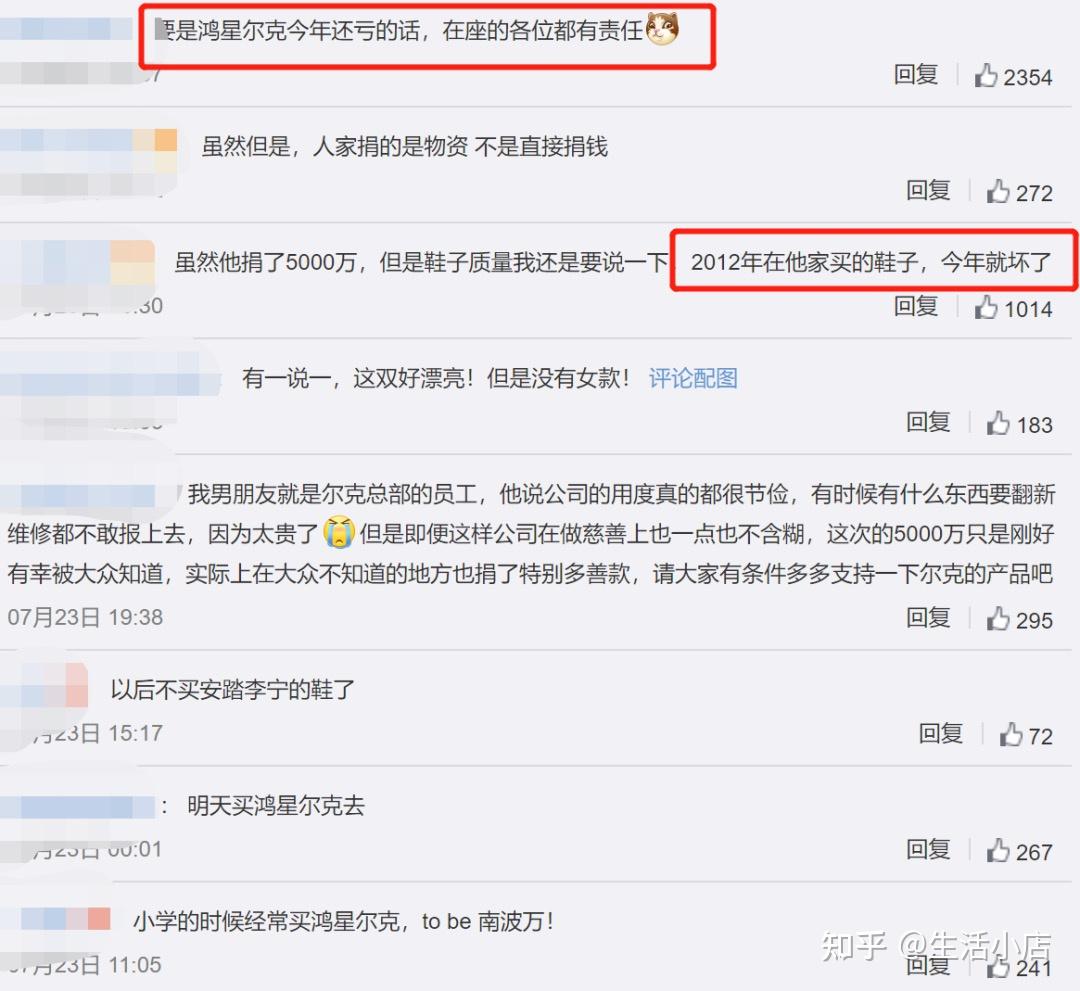This screenshot has width=1080, height=991.
Task: Reply to the 07月23日 19:38 comment
Action: pos(928,617)
